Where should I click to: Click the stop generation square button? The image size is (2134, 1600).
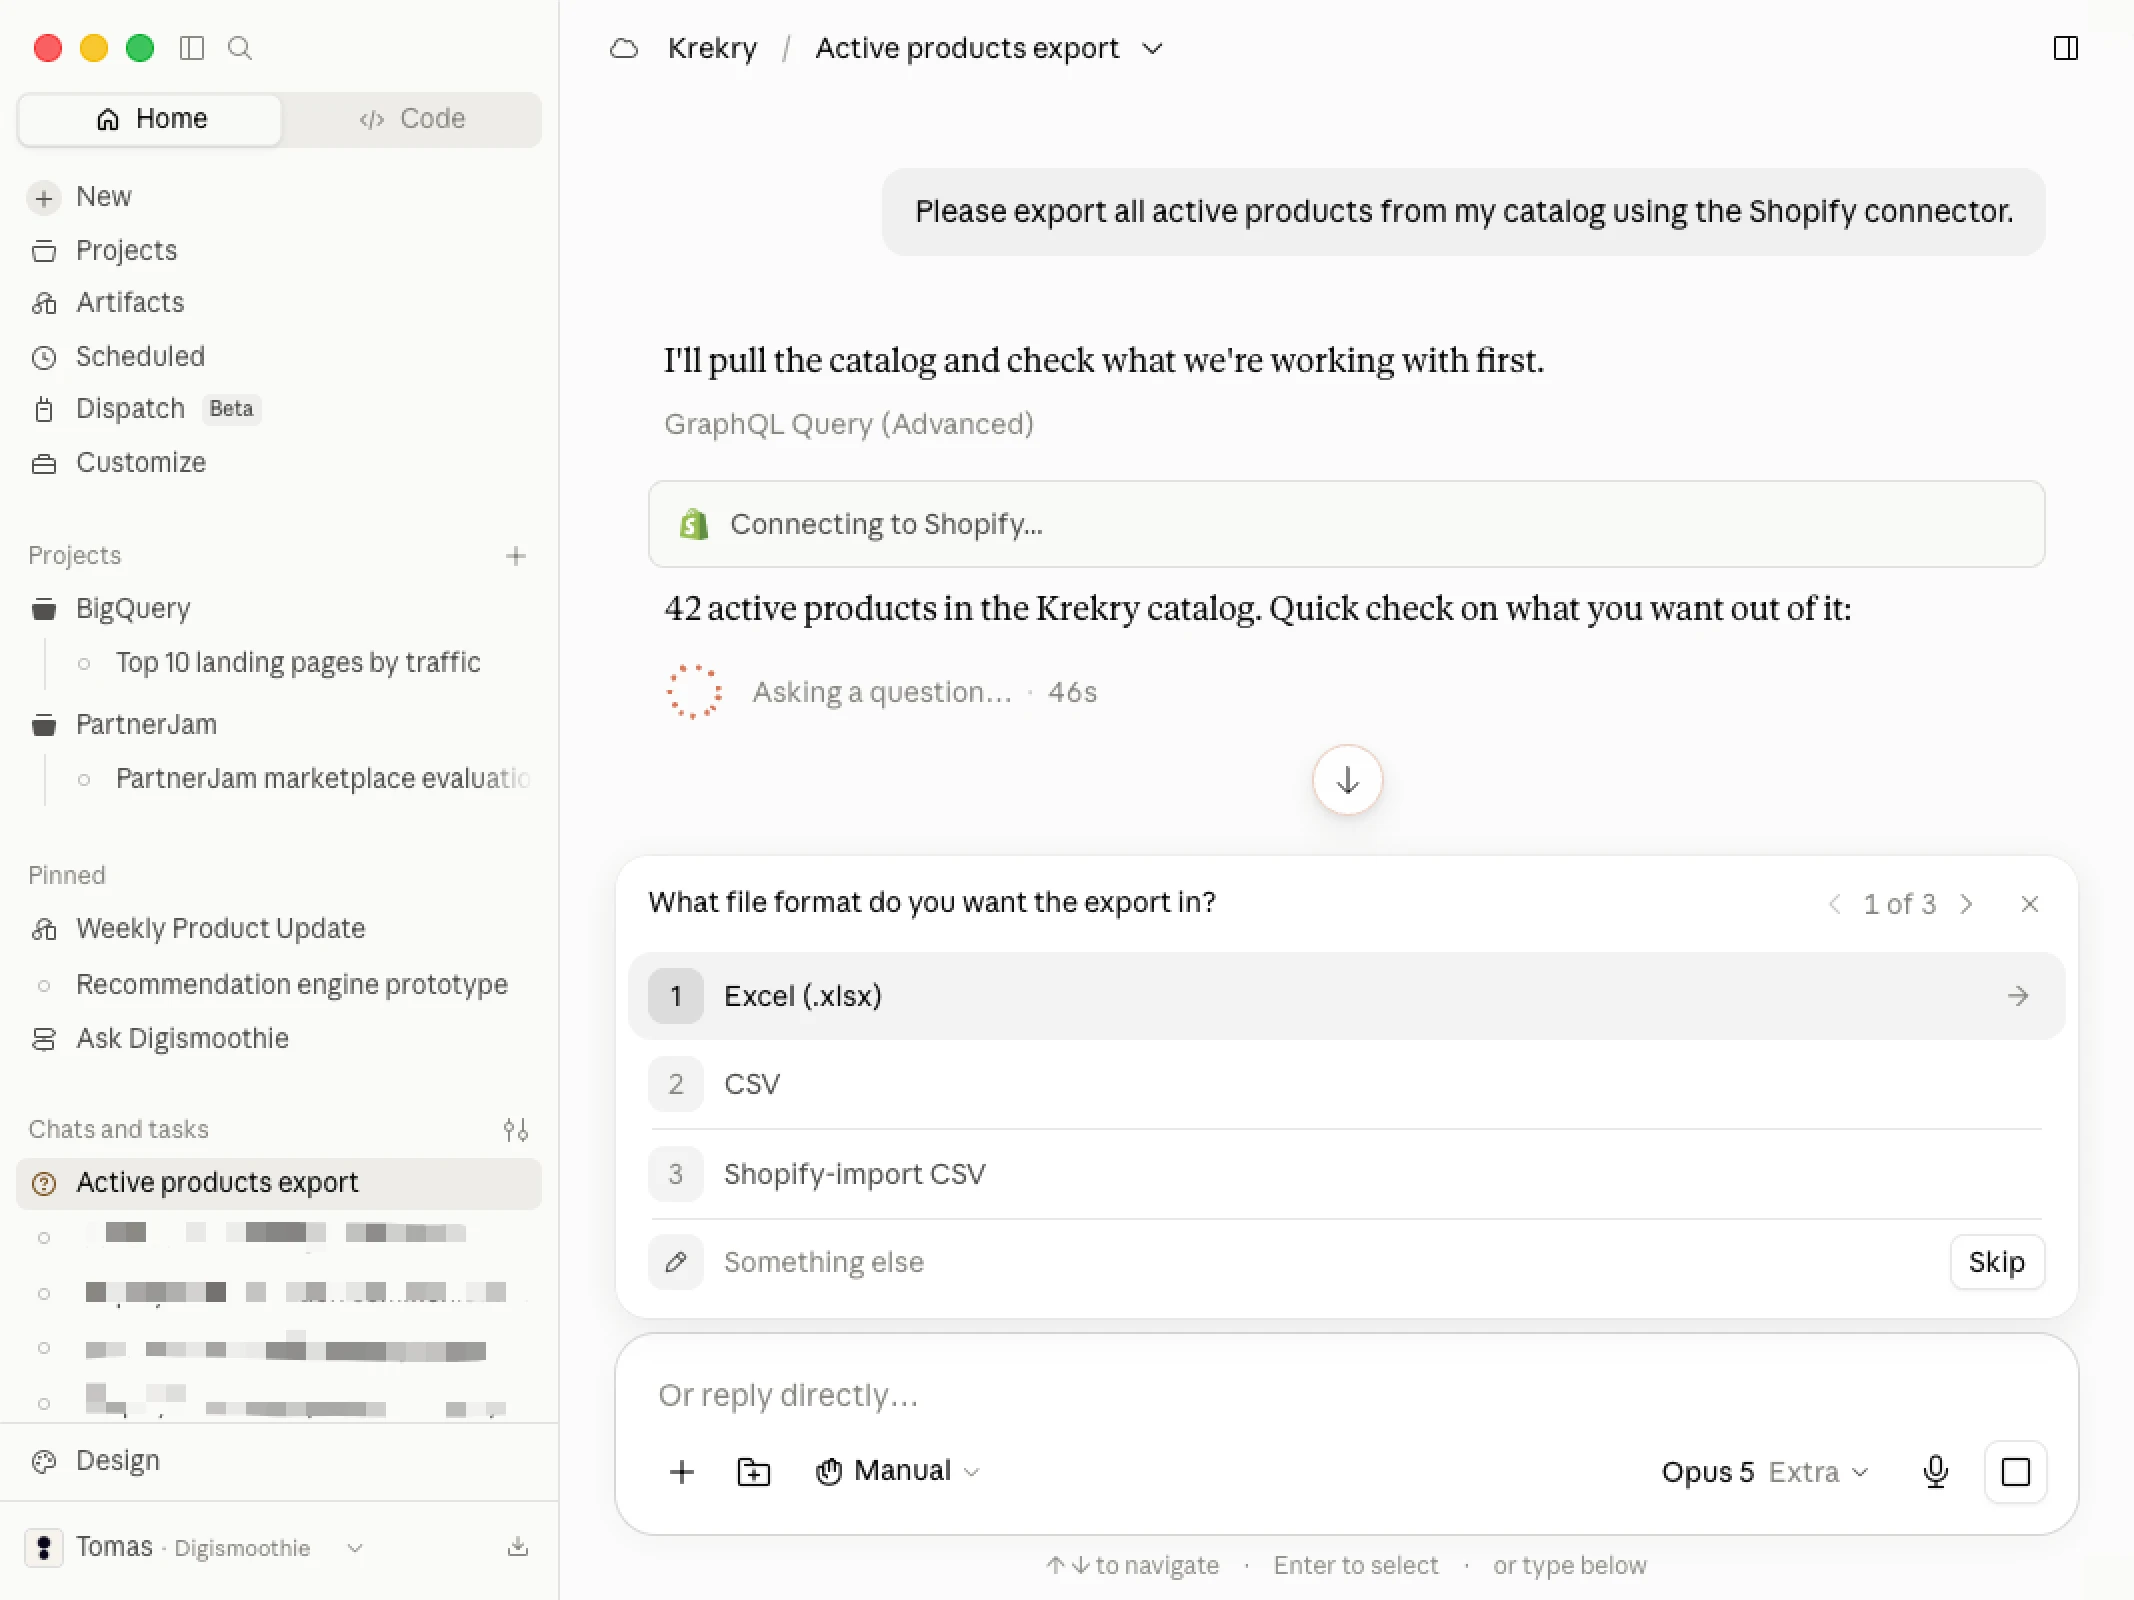click(2015, 1472)
